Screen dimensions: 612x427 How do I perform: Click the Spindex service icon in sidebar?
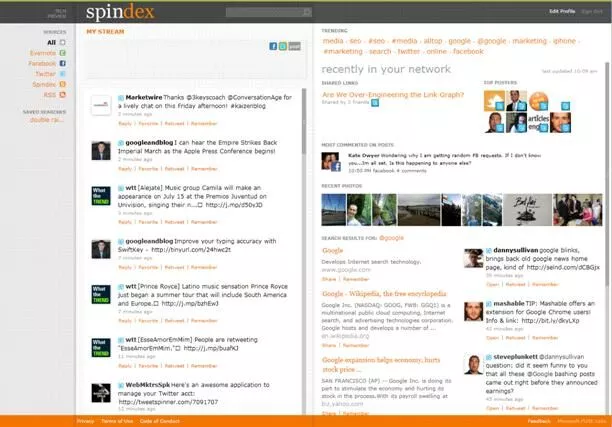(x=62, y=84)
